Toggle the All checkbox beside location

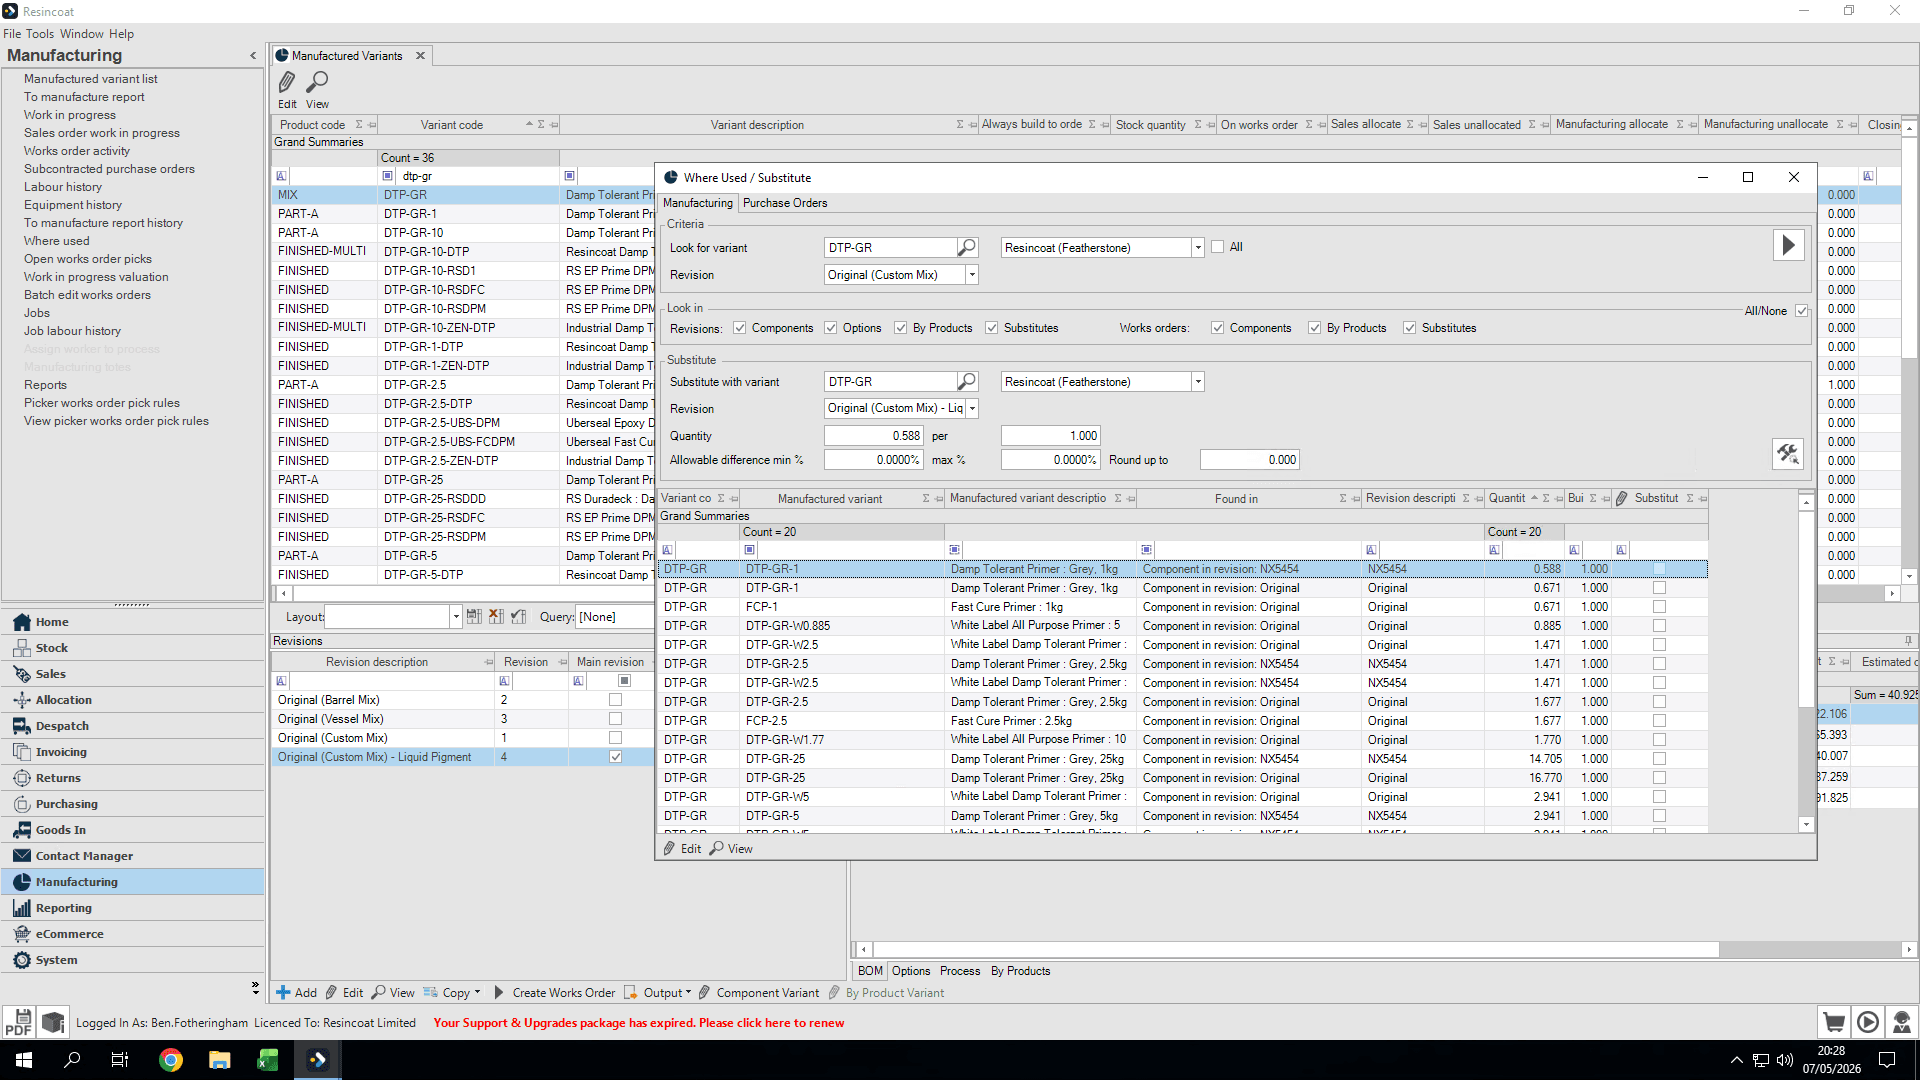tap(1217, 247)
